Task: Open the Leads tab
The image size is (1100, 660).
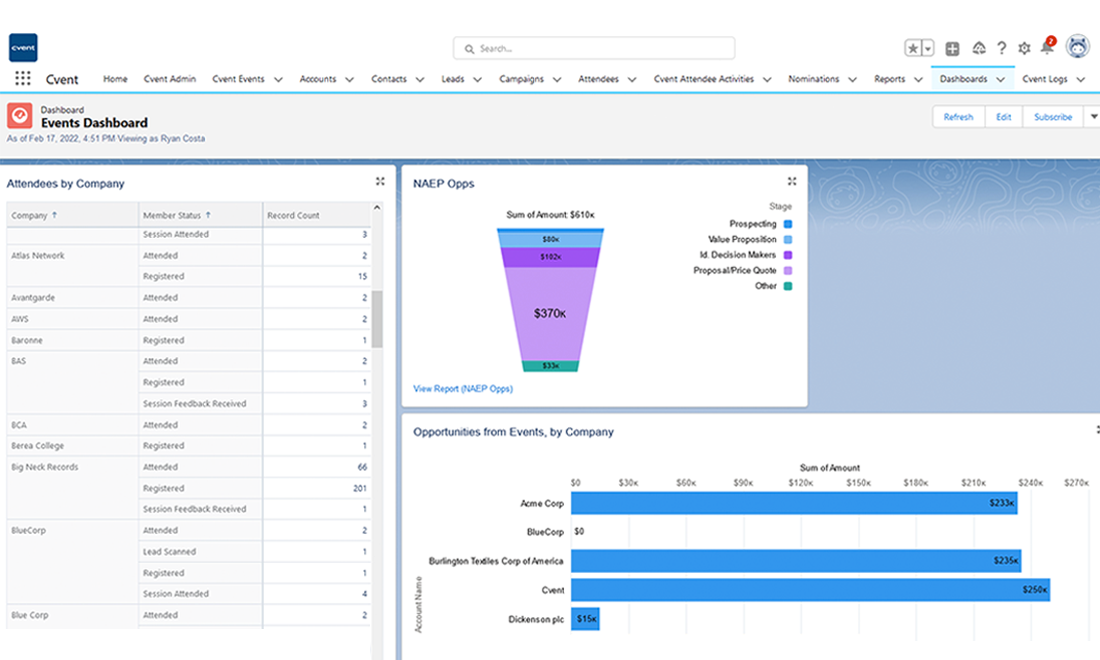Action: click(452, 79)
